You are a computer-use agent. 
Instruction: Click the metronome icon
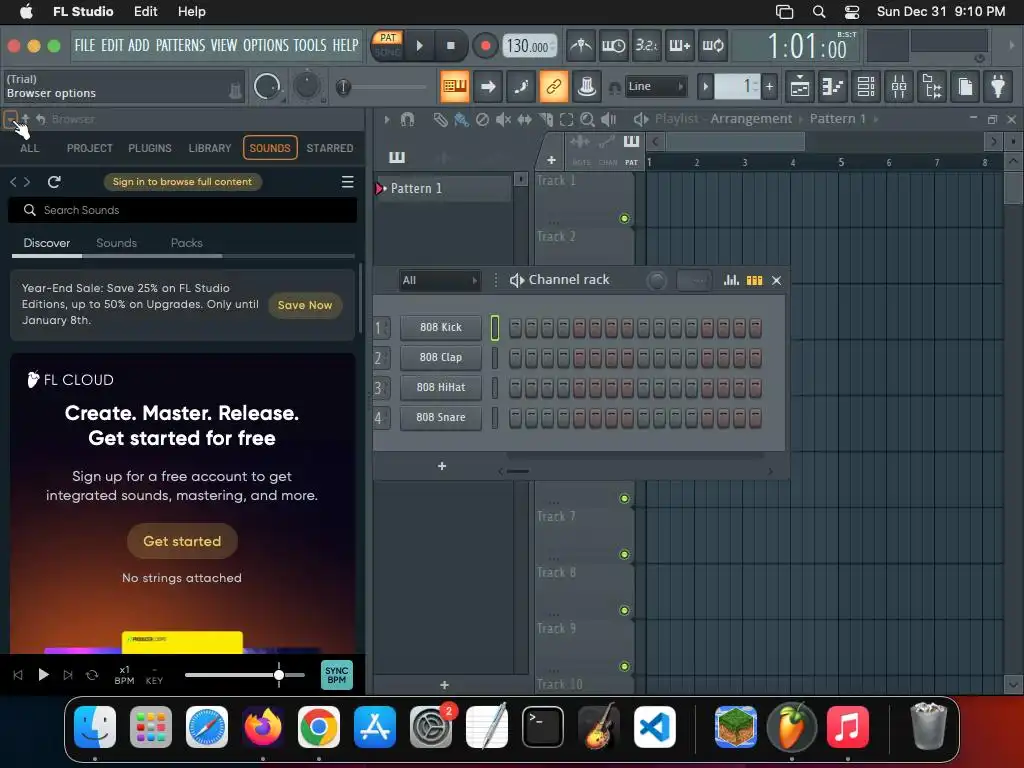point(581,46)
